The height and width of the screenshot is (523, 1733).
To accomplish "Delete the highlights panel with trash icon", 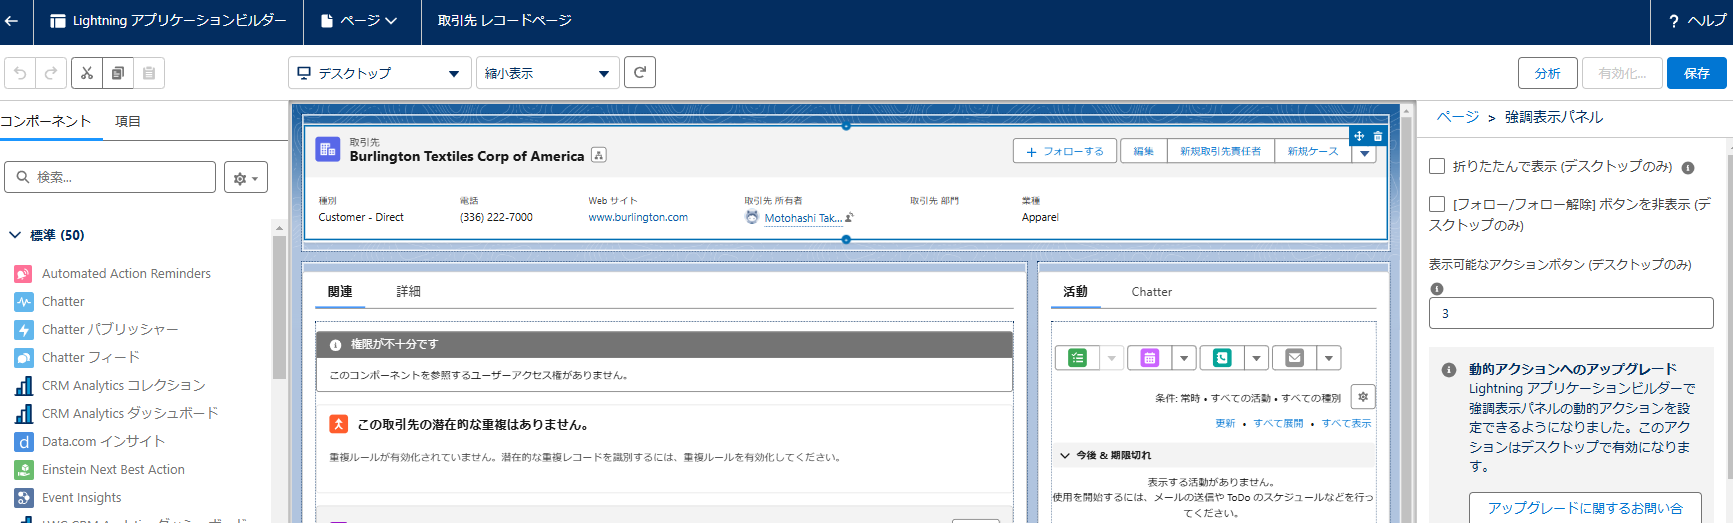I will 1378,136.
